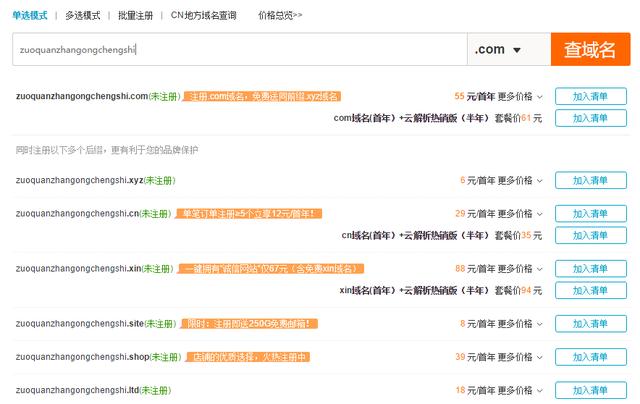Screen dimensions: 640x404
Task: Click zuoquanzhangongchengshi.xyz domain name text
Action: coord(79,180)
